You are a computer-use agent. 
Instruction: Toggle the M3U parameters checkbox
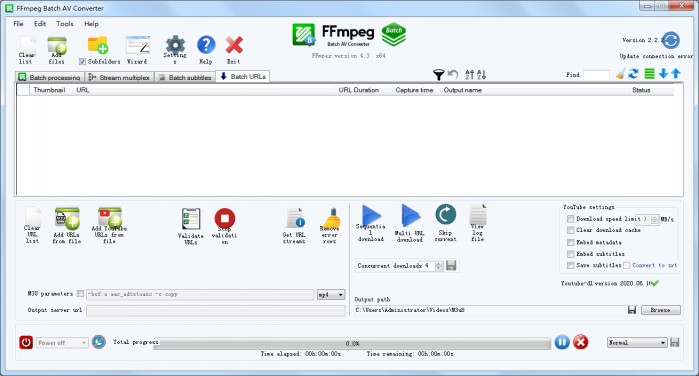pos(80,294)
